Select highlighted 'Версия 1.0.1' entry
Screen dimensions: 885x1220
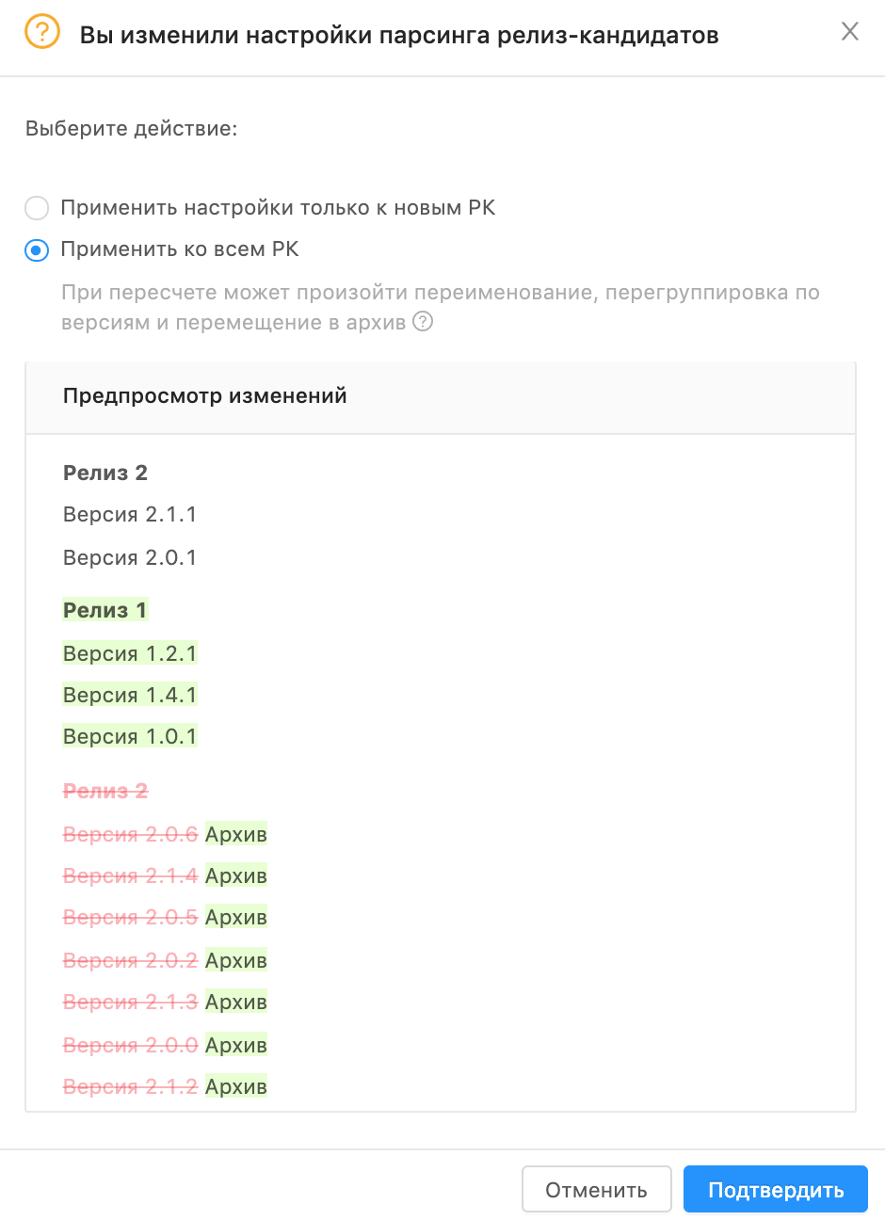point(130,737)
